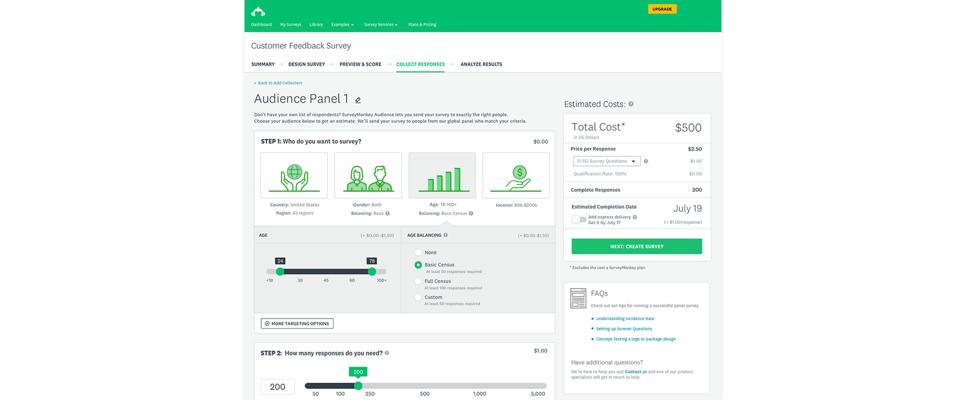Choose the None age balancing option
The image size is (960, 400).
pos(418,252)
